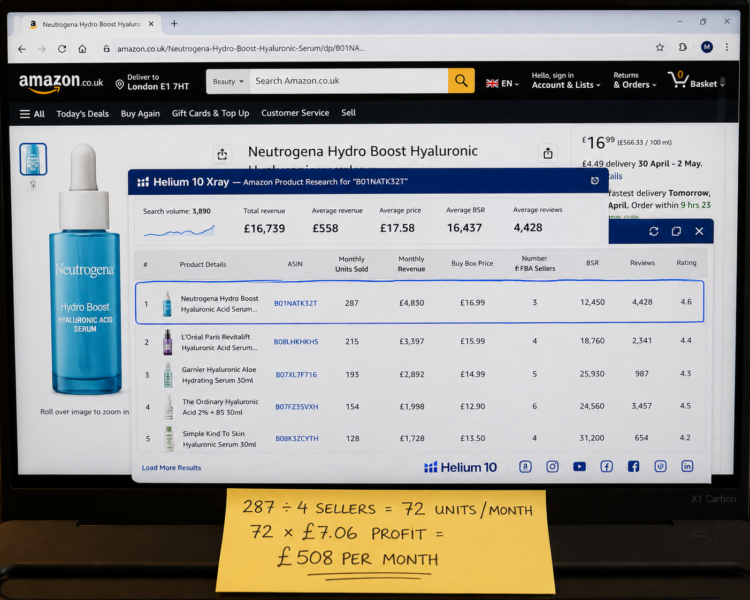Image resolution: width=750 pixels, height=600 pixels.
Task: Click the browser forward arrow
Action: pyautogui.click(x=42, y=49)
